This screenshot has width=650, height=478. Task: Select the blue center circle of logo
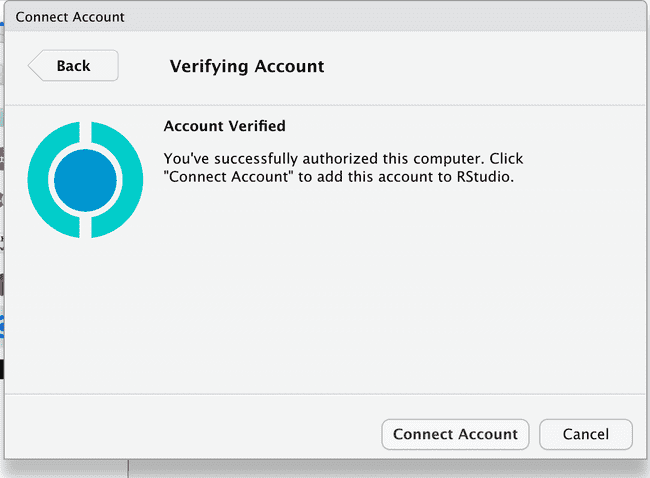pos(85,180)
